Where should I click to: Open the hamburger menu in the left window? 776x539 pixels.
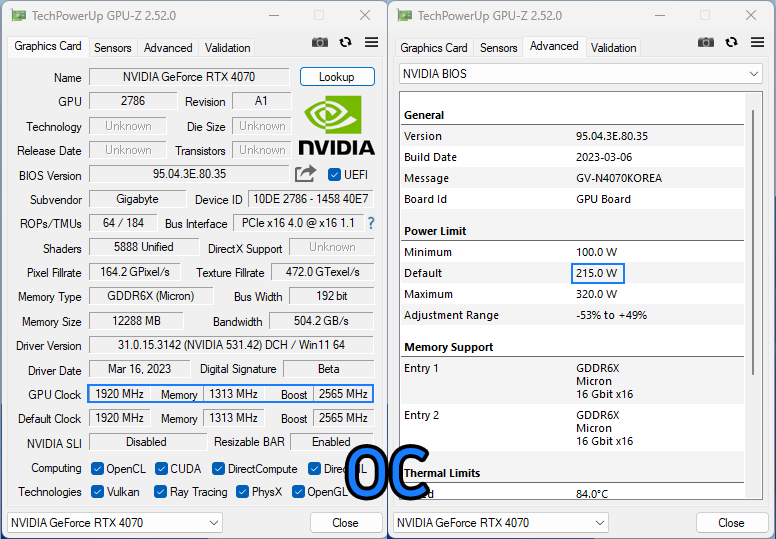point(371,43)
